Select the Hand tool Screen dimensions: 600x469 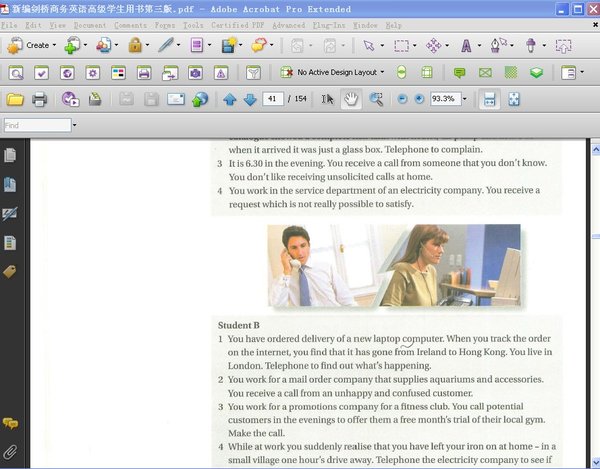351,99
